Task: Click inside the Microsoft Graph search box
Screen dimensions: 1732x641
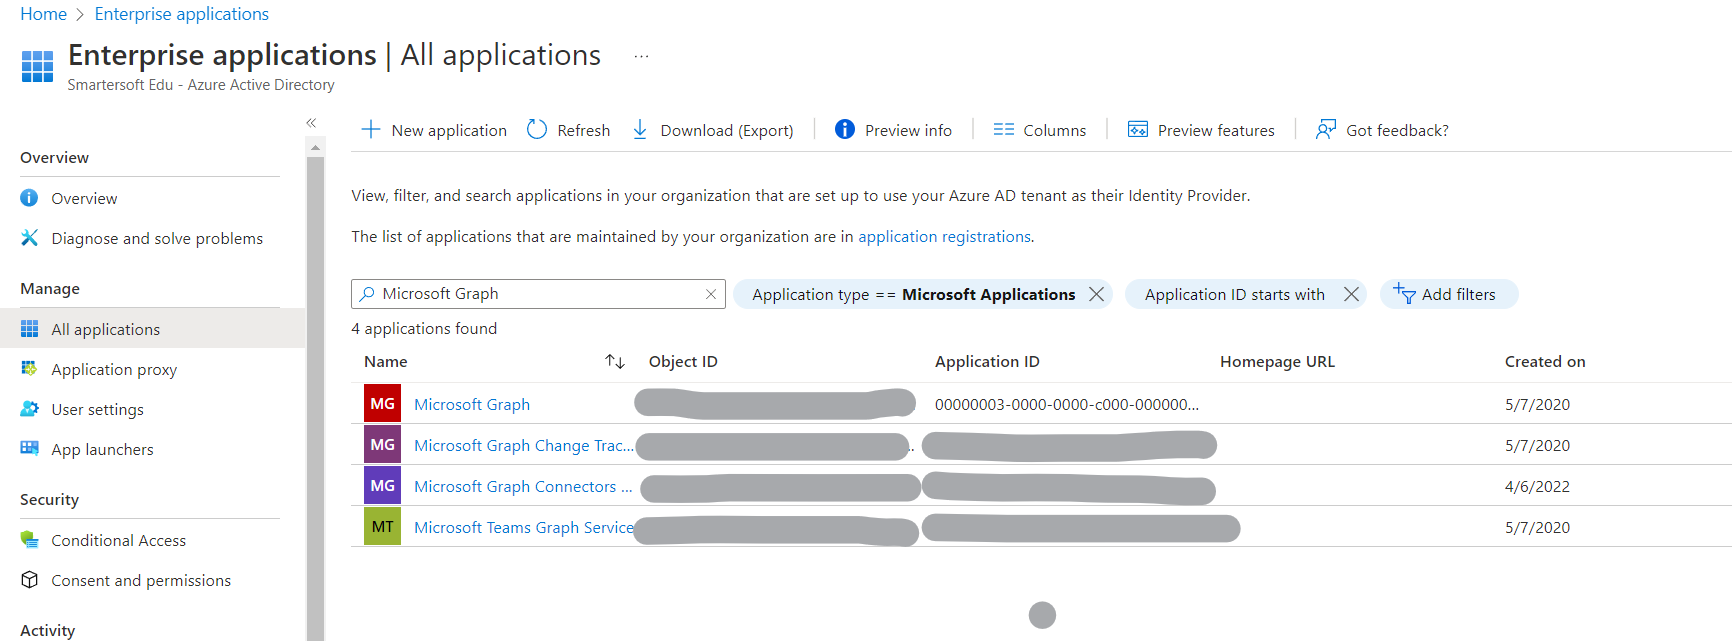Action: coord(538,294)
